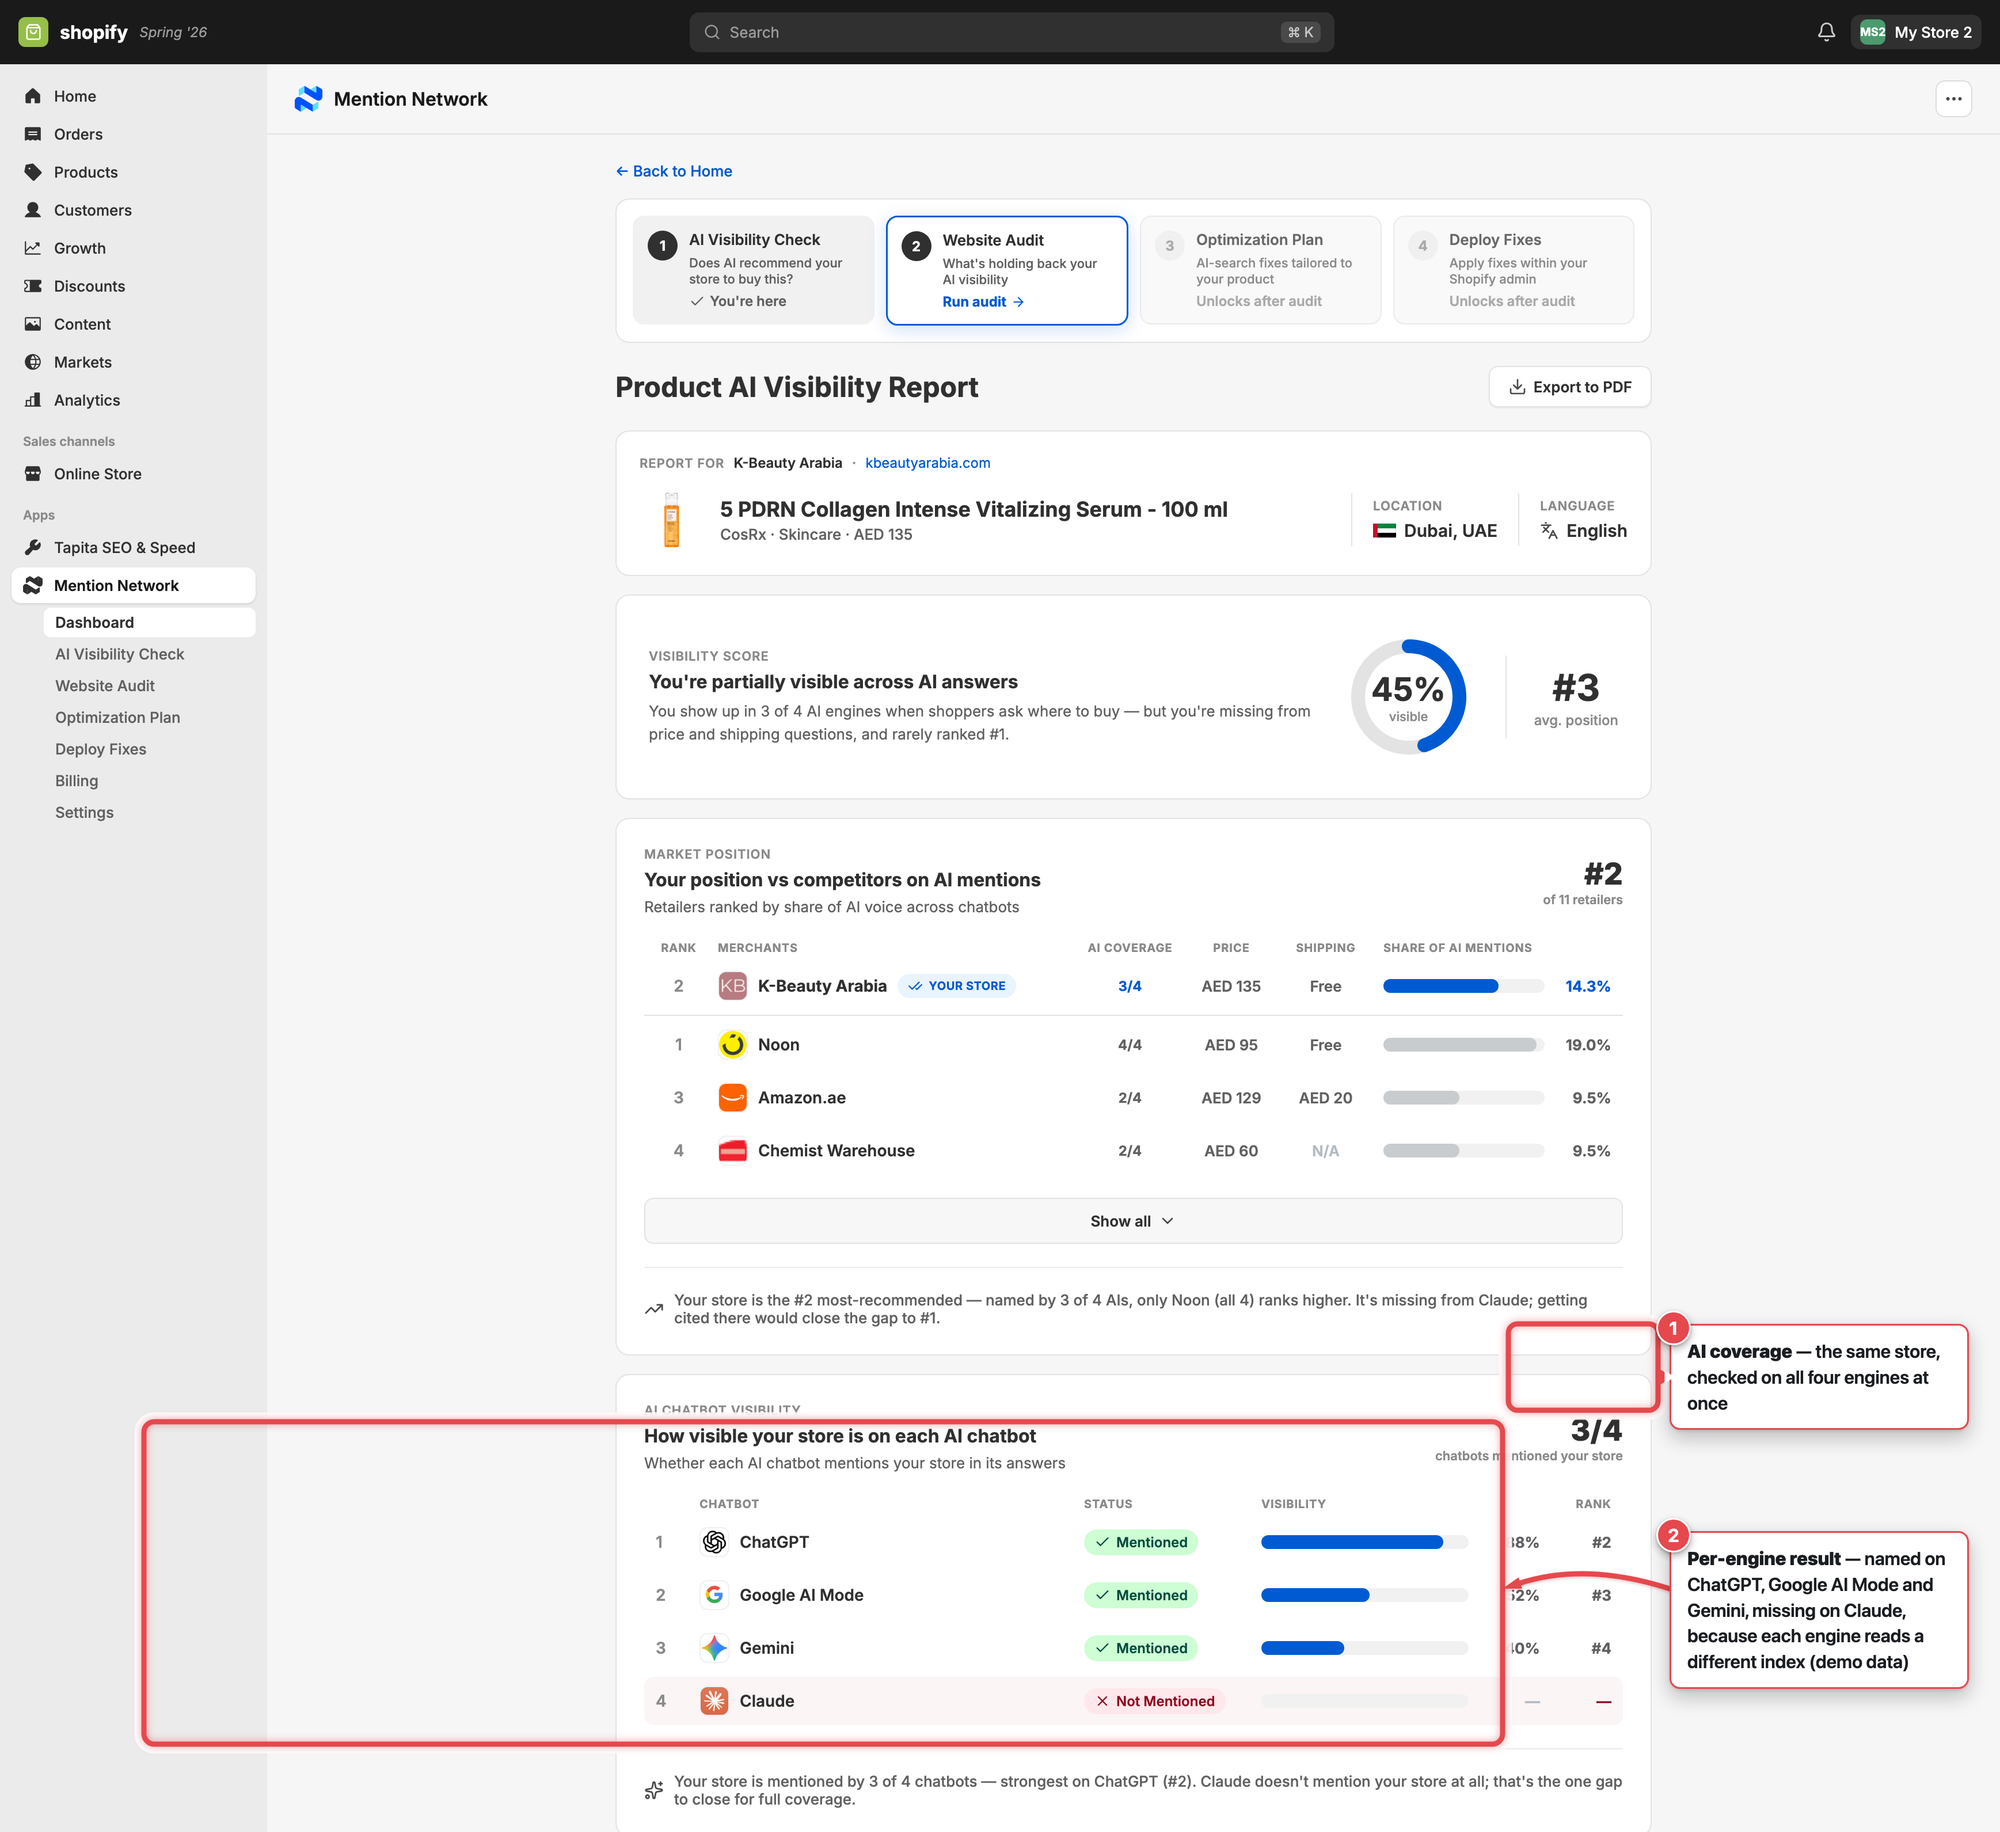Click the AED 95 price for Noon
Screen dimensions: 2000x1832
click(x=1231, y=1045)
